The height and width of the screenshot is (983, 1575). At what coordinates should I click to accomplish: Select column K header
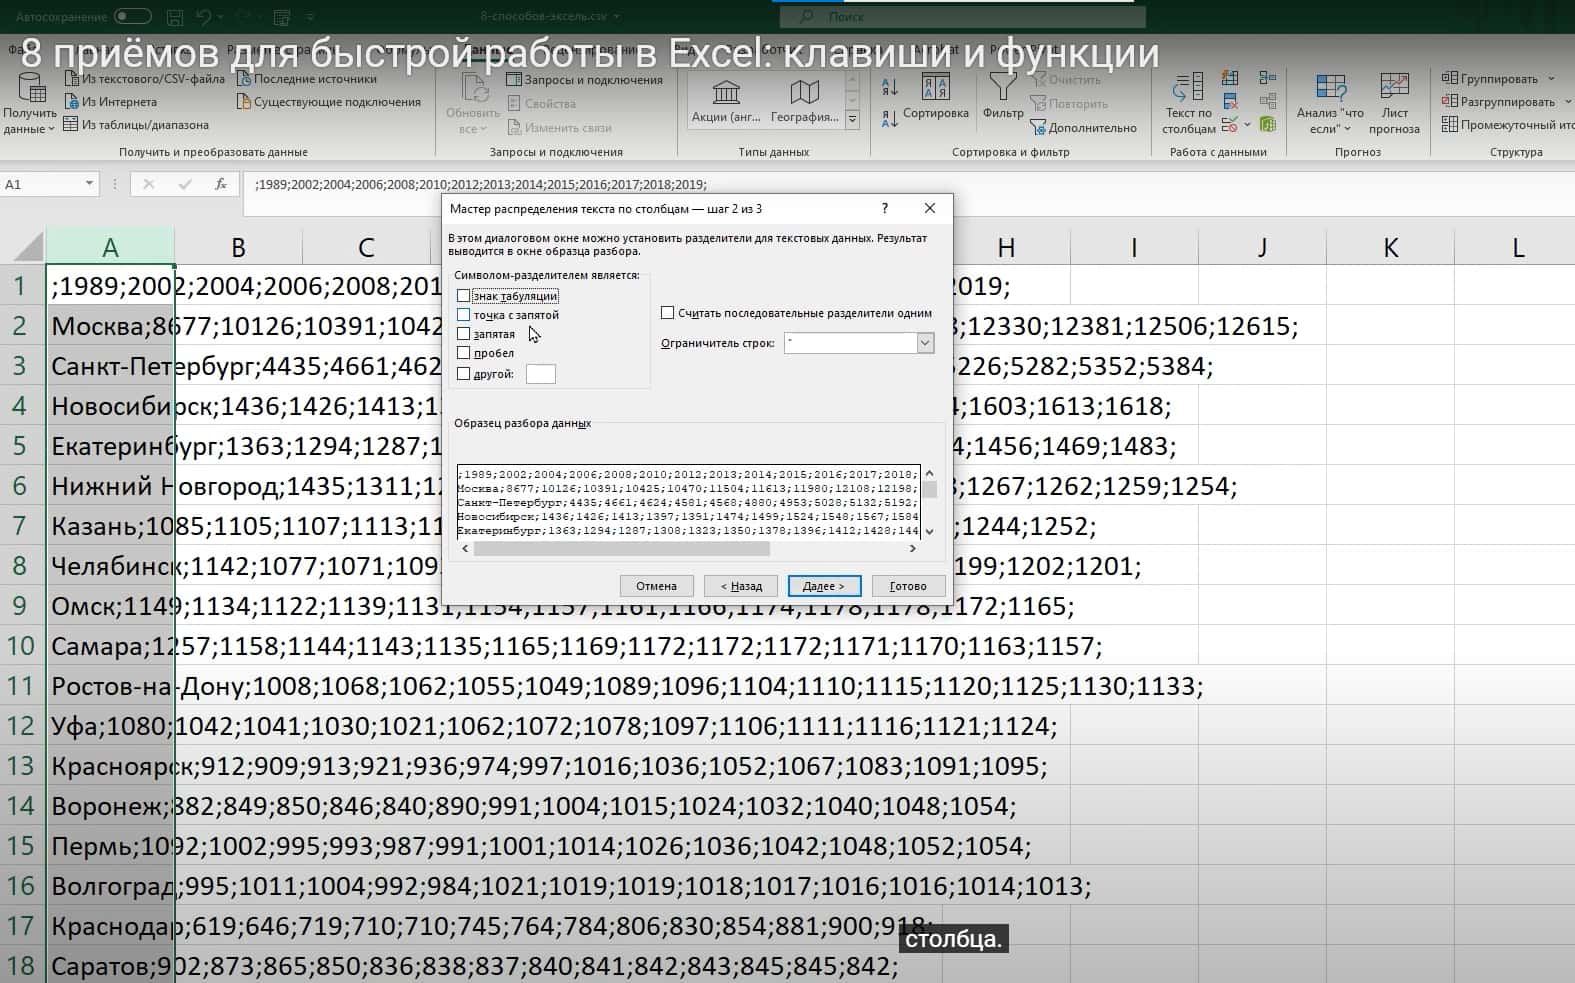pos(1390,248)
